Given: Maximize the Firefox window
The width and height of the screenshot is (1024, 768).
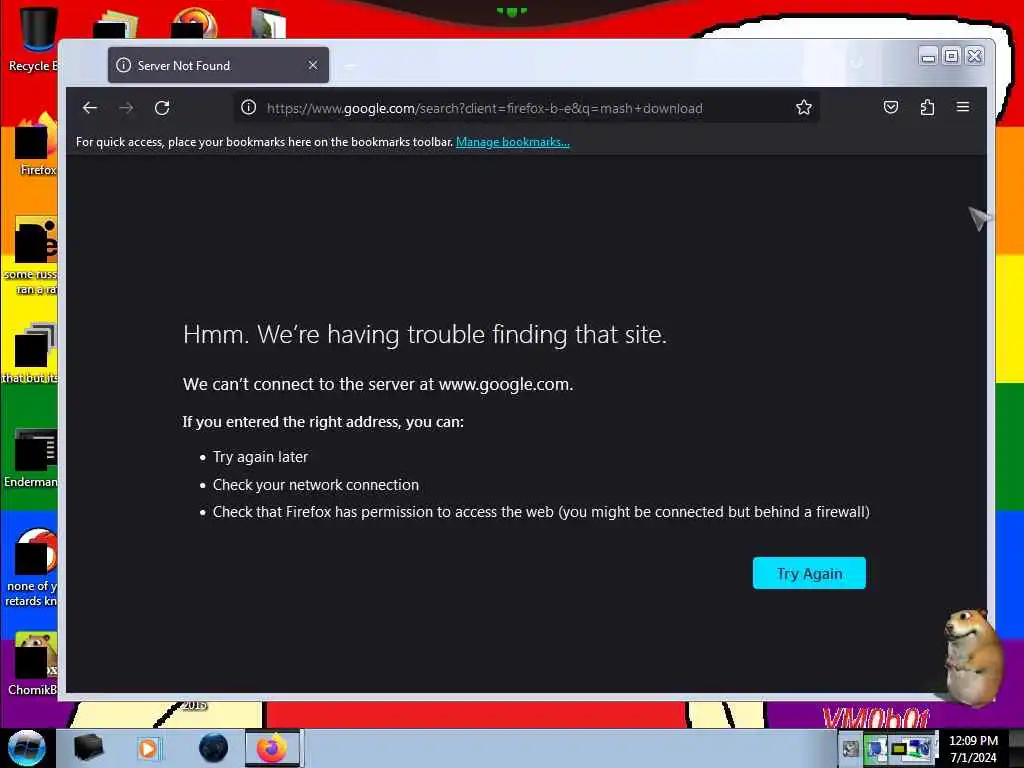Looking at the screenshot, I should click(x=952, y=56).
